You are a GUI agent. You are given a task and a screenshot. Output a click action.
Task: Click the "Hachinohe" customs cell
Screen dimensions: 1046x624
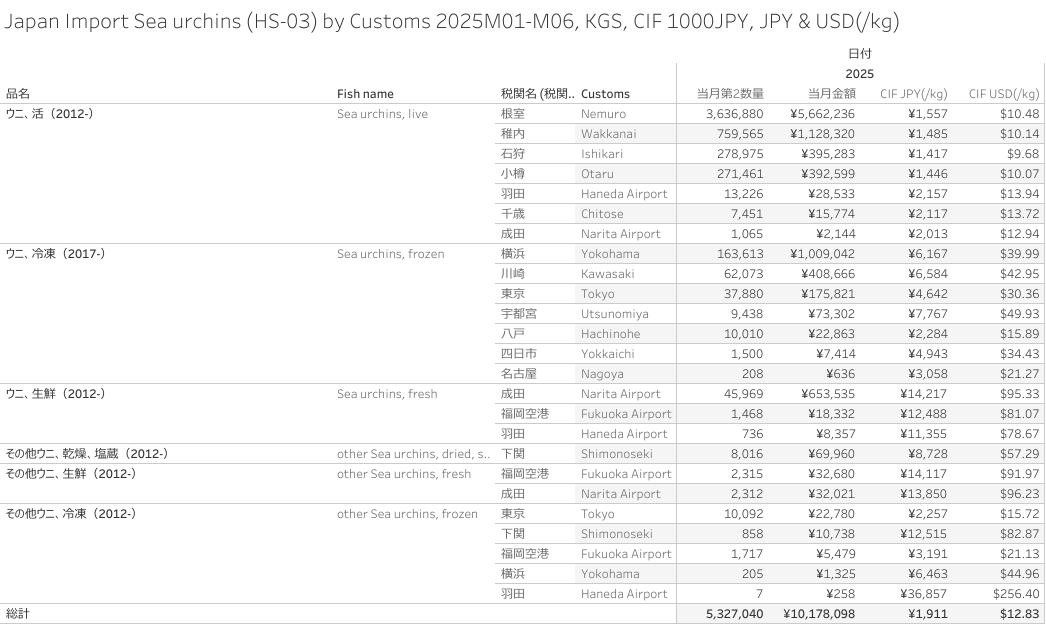pos(610,334)
